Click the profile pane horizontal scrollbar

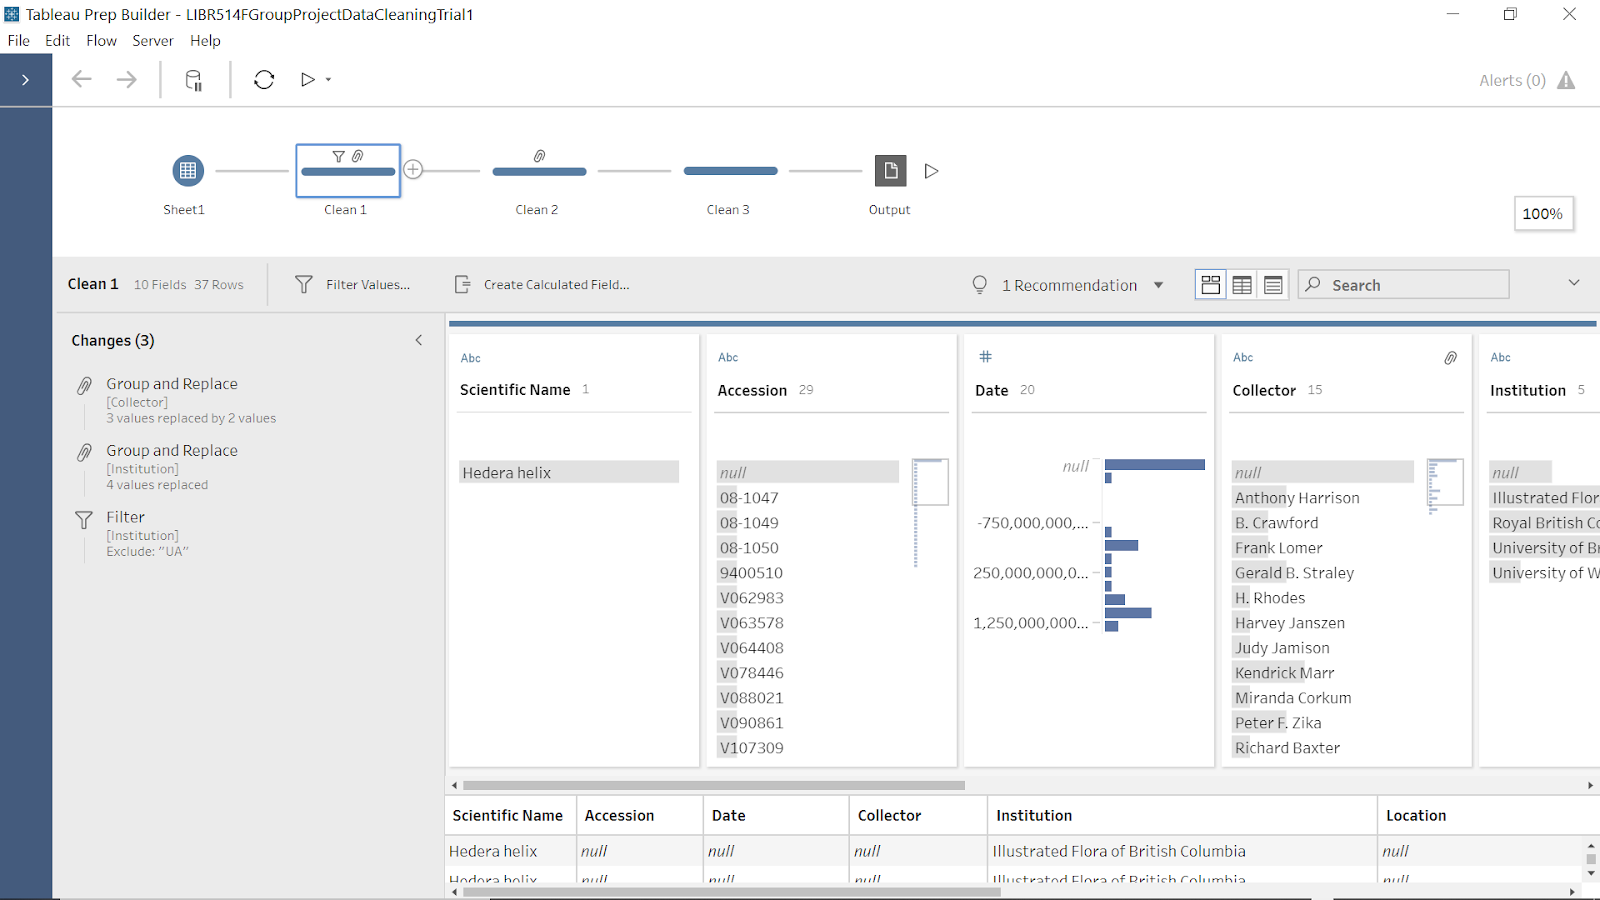pyautogui.click(x=714, y=786)
